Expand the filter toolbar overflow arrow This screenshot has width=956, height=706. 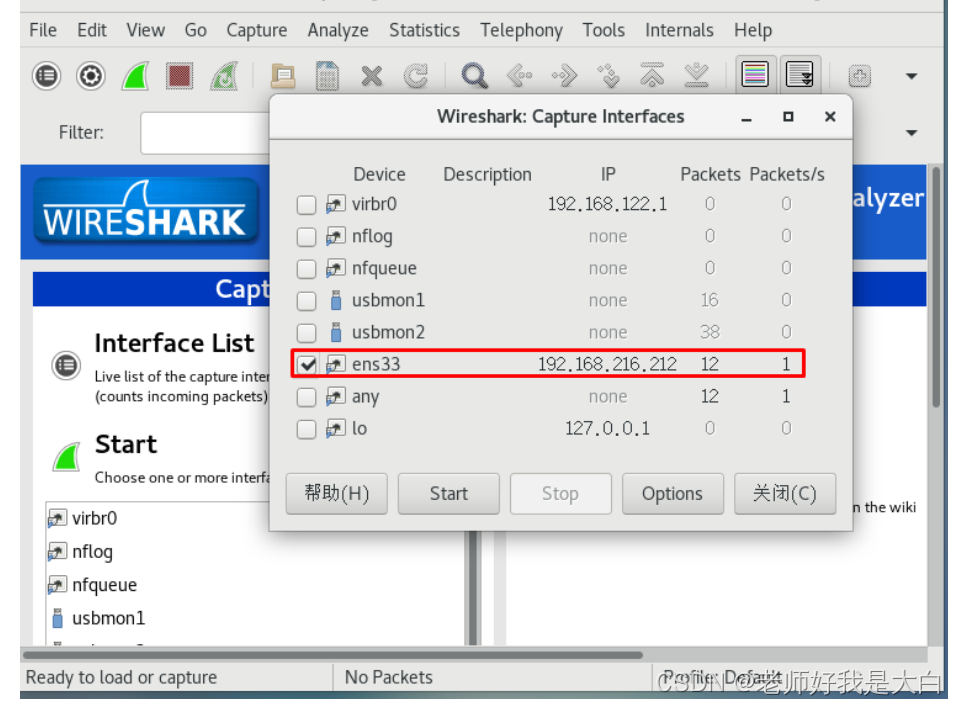point(911,132)
